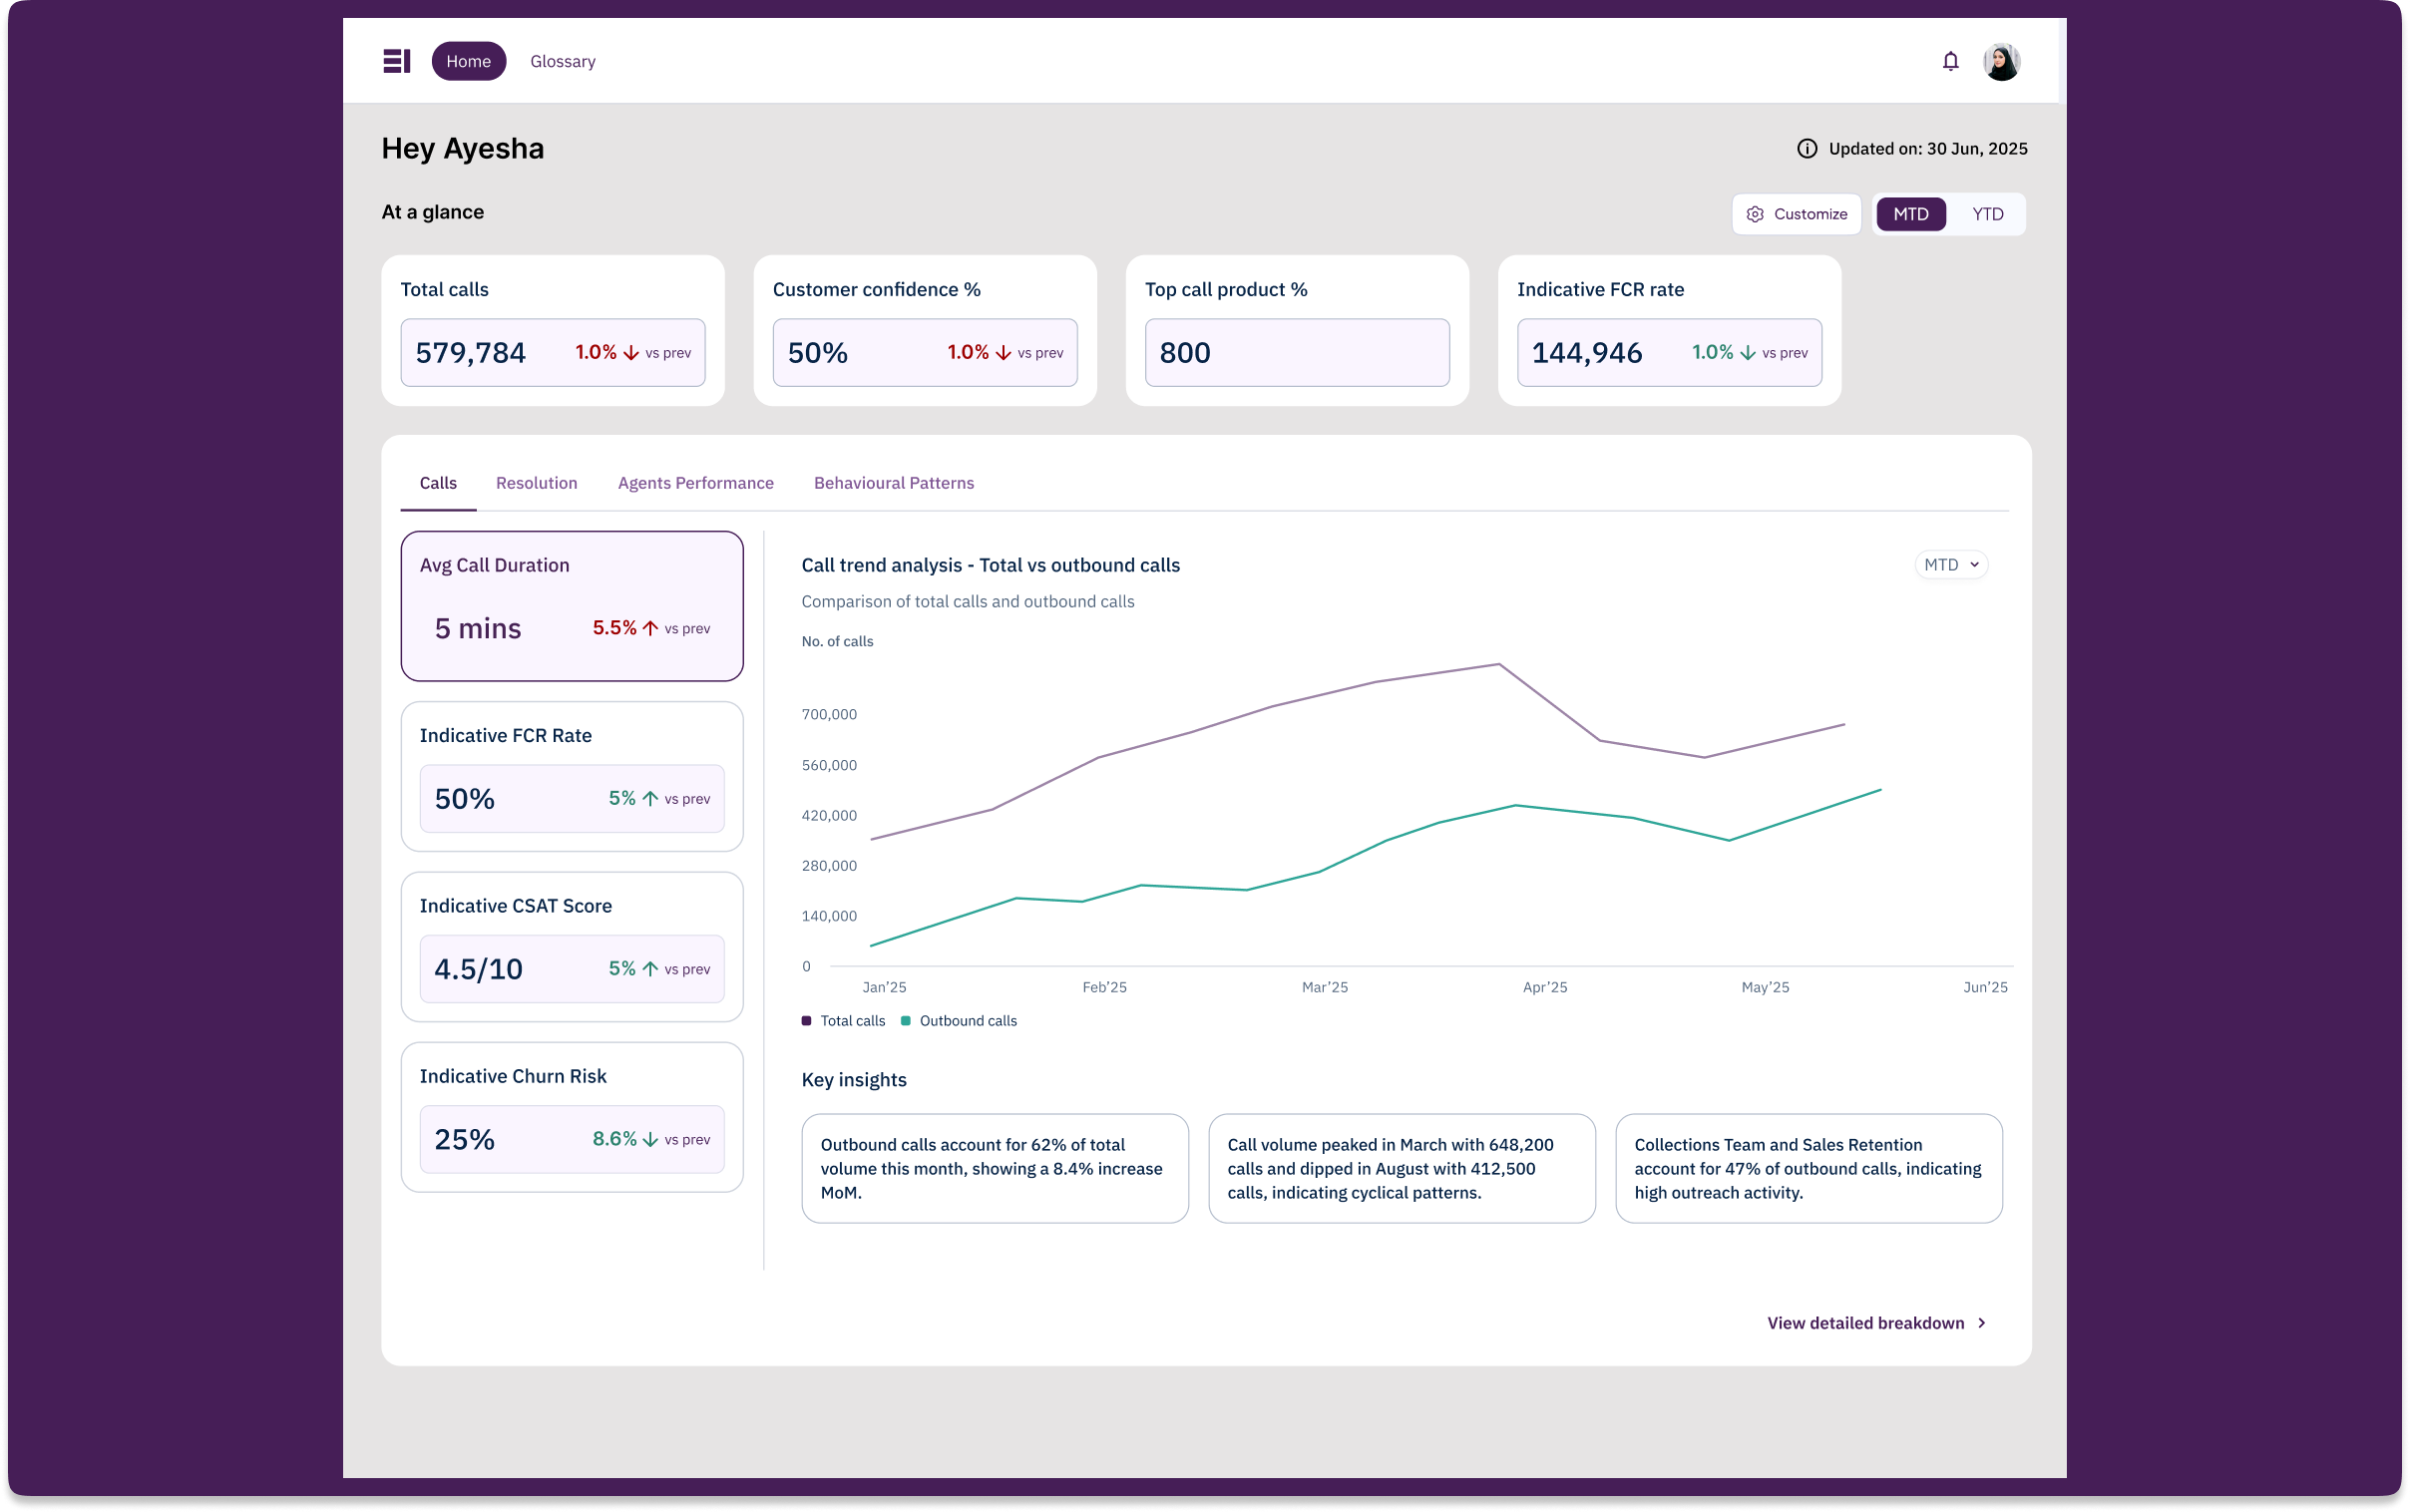Click the up arrow in Avg Call Duration card
2410x1512 pixels.
click(650, 628)
